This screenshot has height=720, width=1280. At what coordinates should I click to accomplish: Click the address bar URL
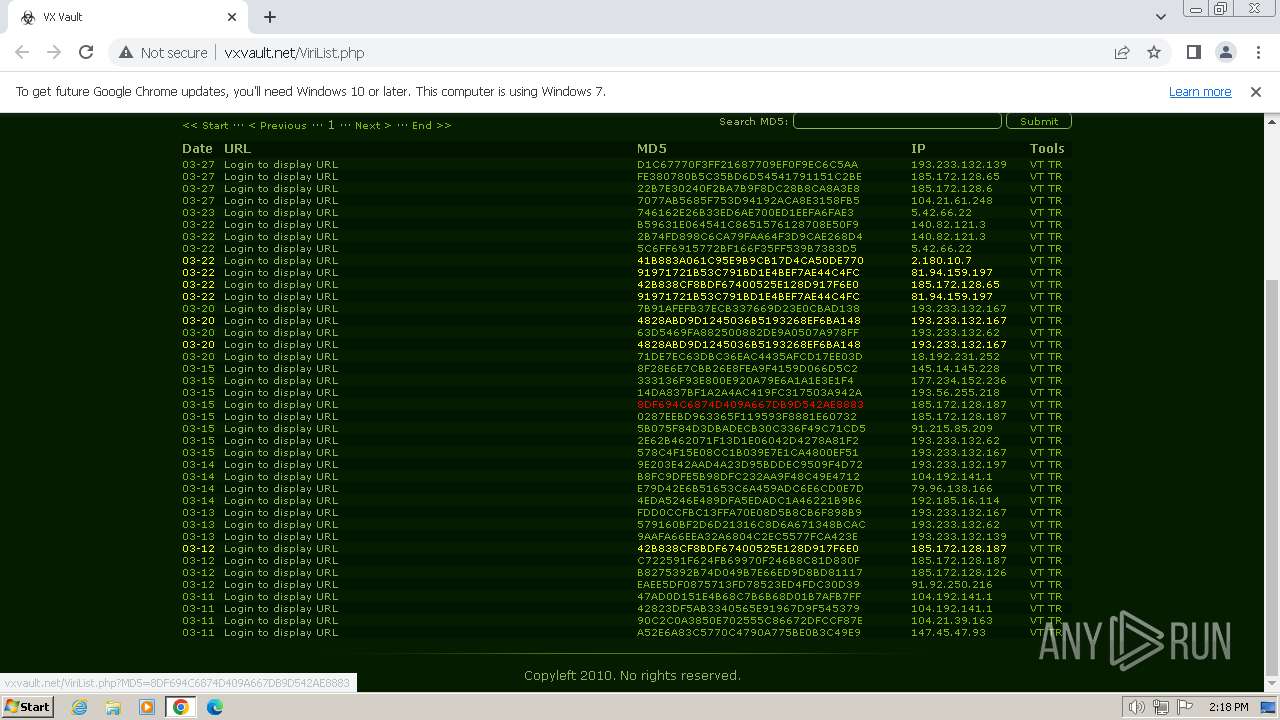pos(294,53)
